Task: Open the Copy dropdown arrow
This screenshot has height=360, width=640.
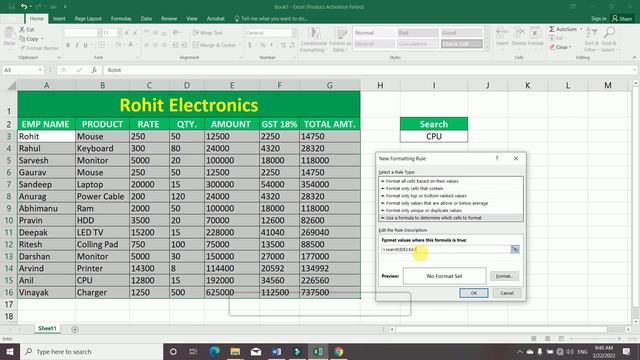Action: [42, 39]
